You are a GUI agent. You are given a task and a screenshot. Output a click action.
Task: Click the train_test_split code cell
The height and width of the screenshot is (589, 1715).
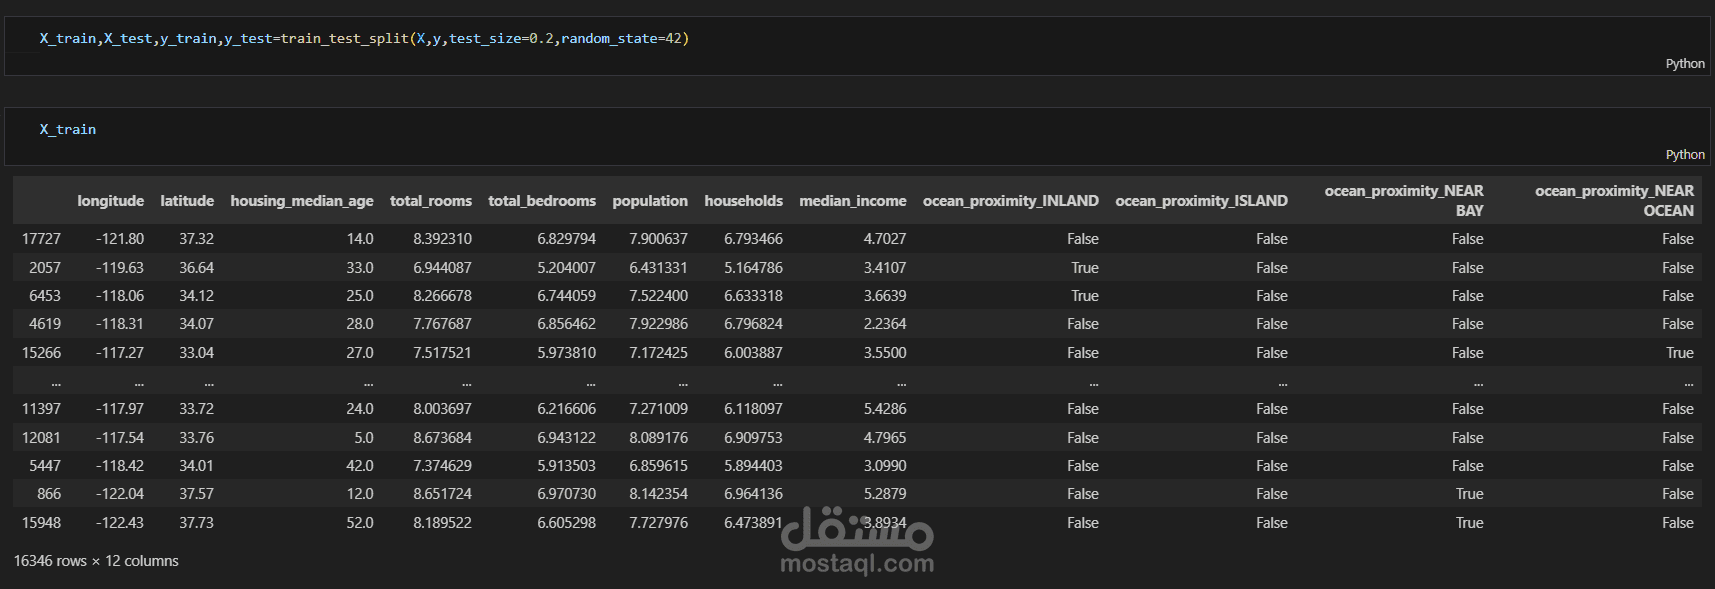(x=856, y=46)
